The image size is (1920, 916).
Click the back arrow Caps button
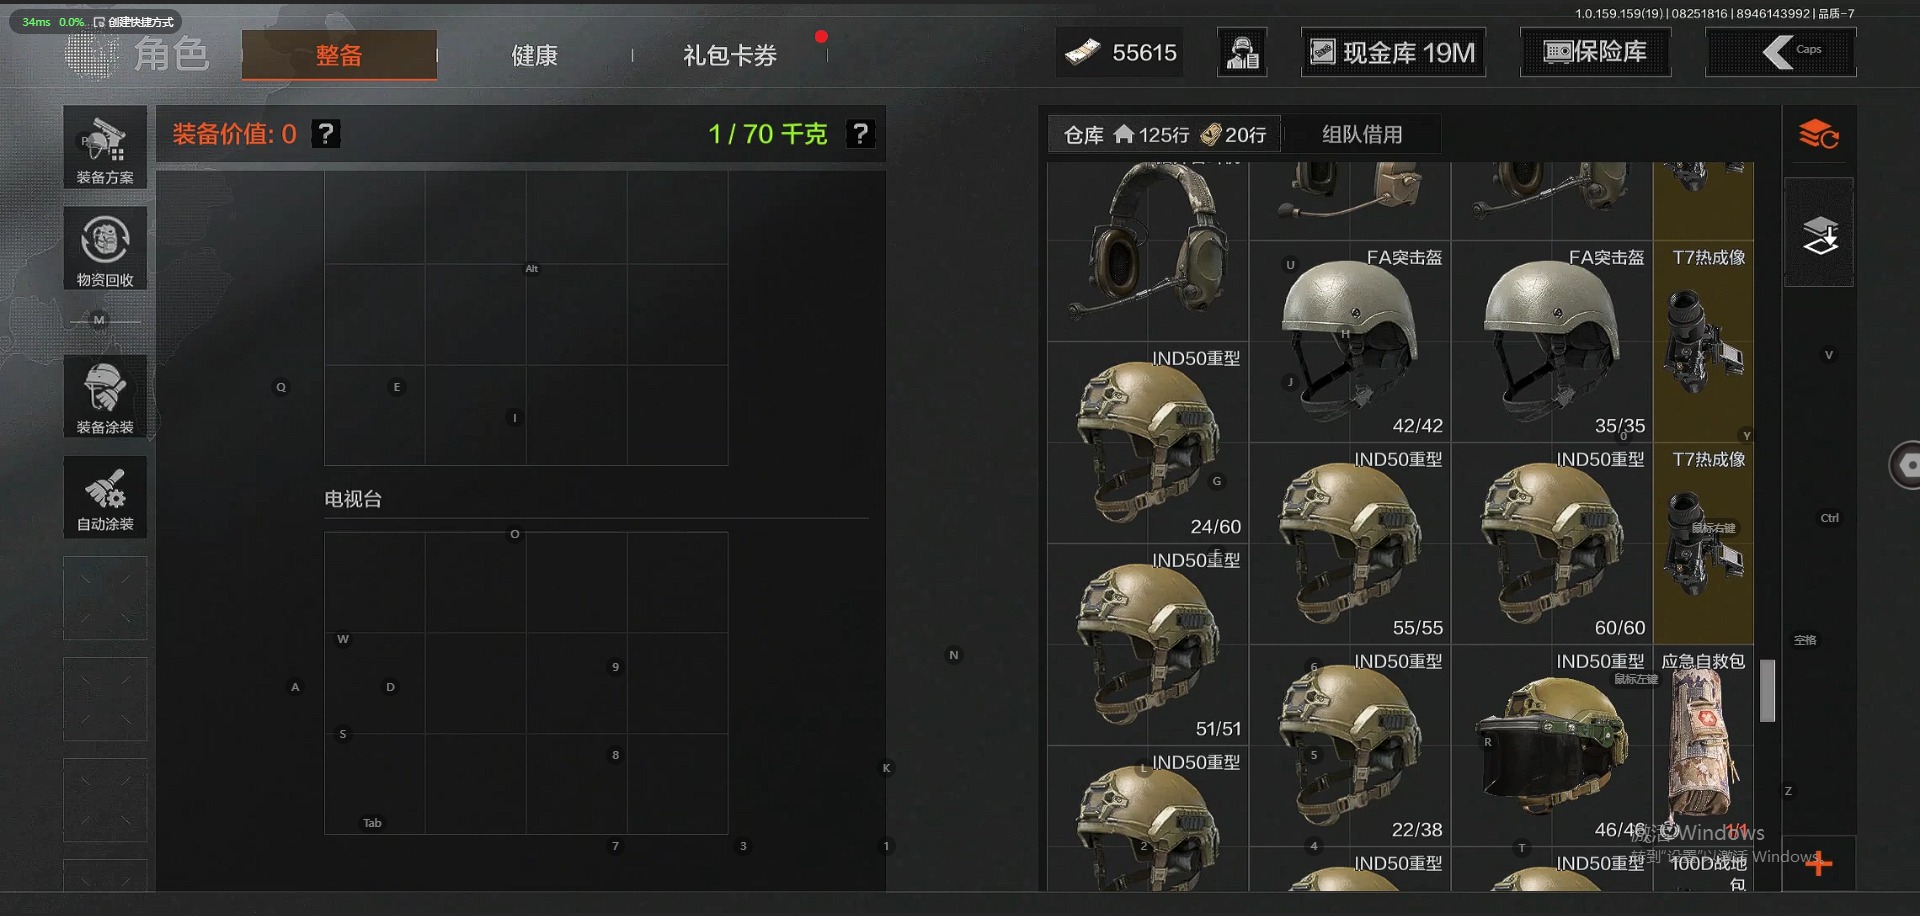point(1781,52)
